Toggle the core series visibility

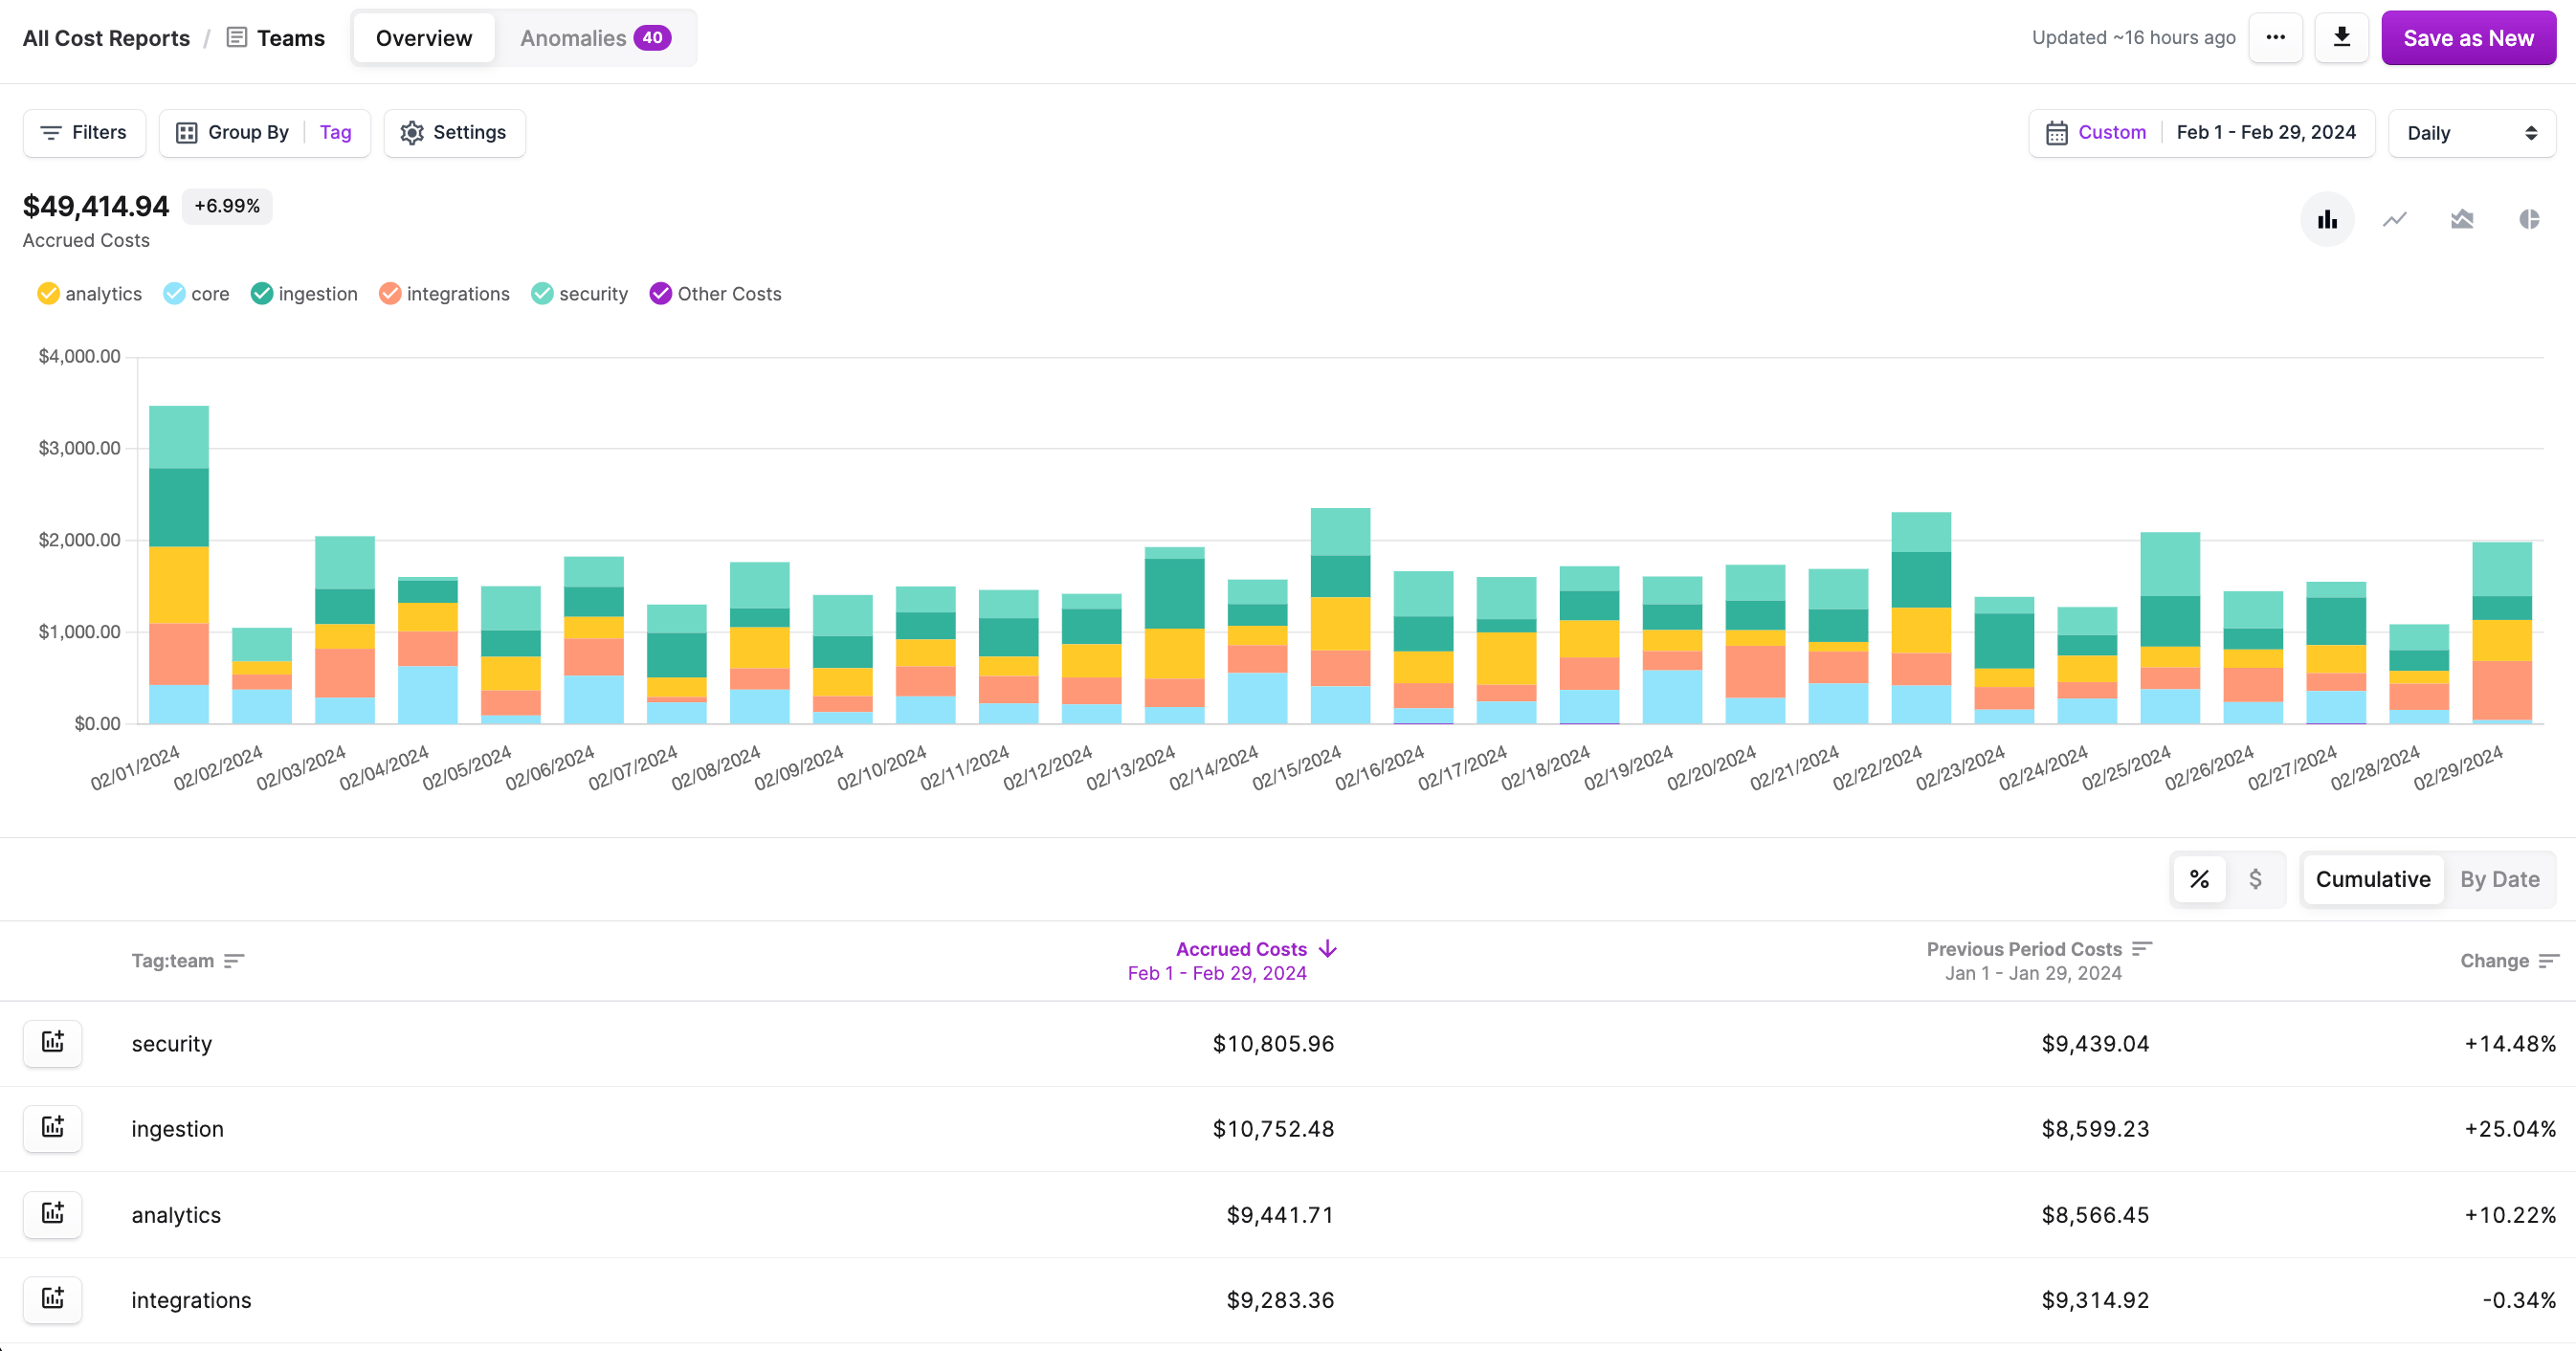[196, 293]
